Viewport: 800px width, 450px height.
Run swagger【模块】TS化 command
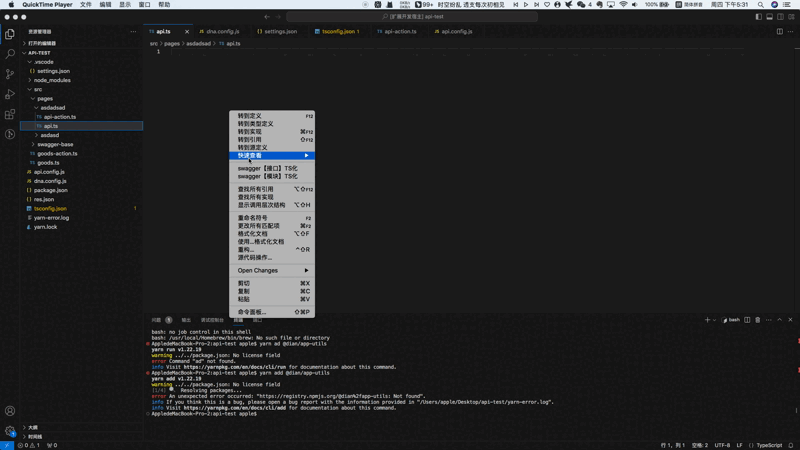click(272, 176)
